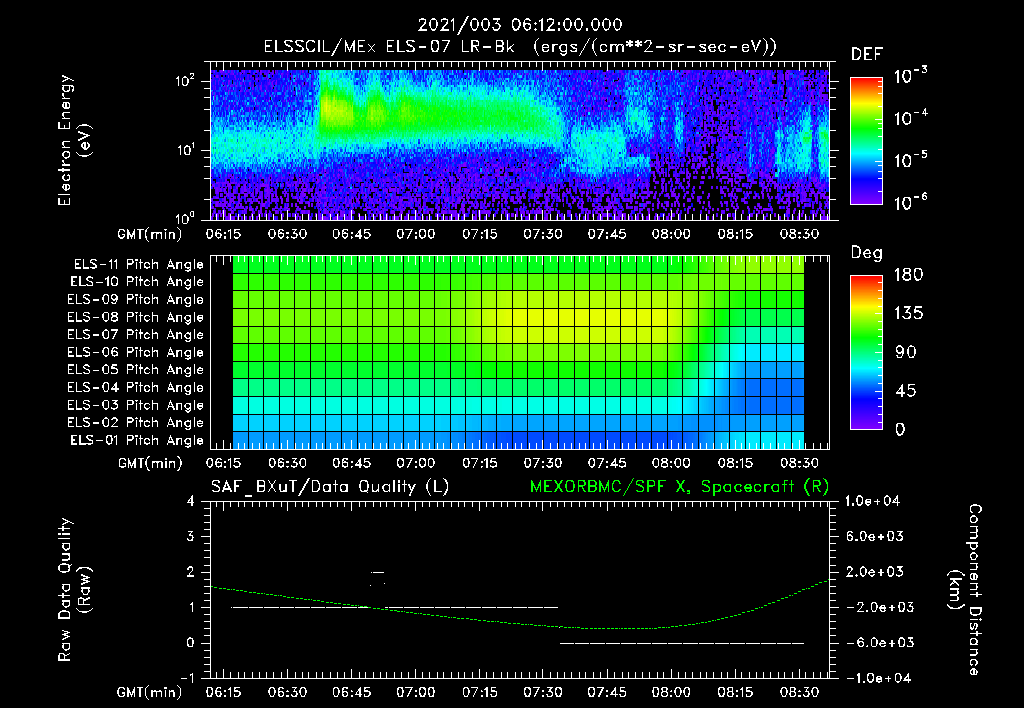The width and height of the screenshot is (1024, 708).
Task: Click the 10^-6 DEF scale label
Action: (910, 202)
